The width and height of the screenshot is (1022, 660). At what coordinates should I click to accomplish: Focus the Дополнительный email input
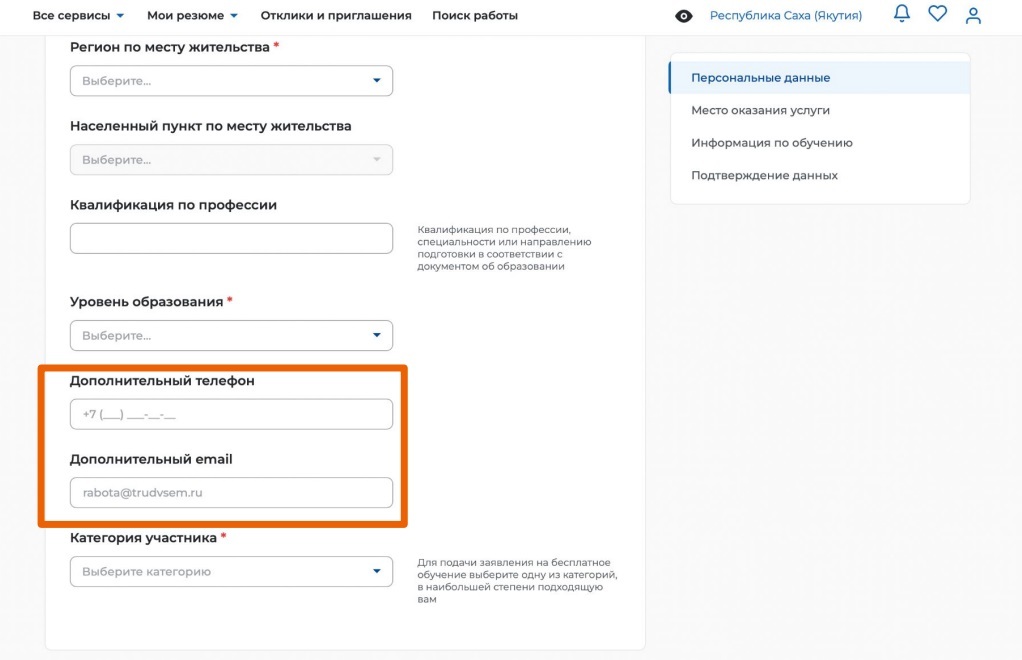pyautogui.click(x=231, y=493)
